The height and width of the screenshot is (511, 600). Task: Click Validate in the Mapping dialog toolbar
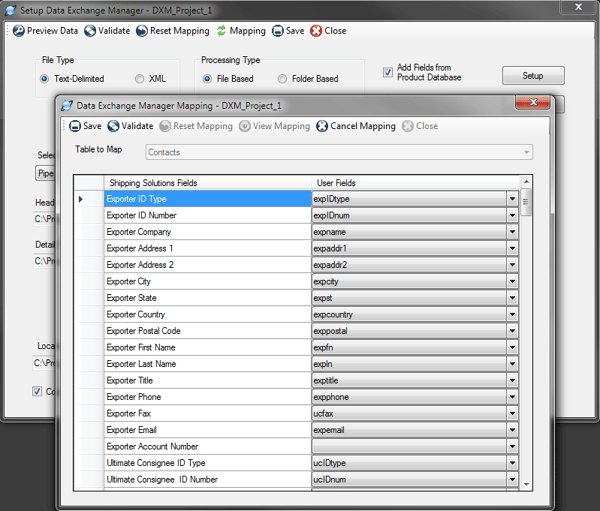click(113, 126)
